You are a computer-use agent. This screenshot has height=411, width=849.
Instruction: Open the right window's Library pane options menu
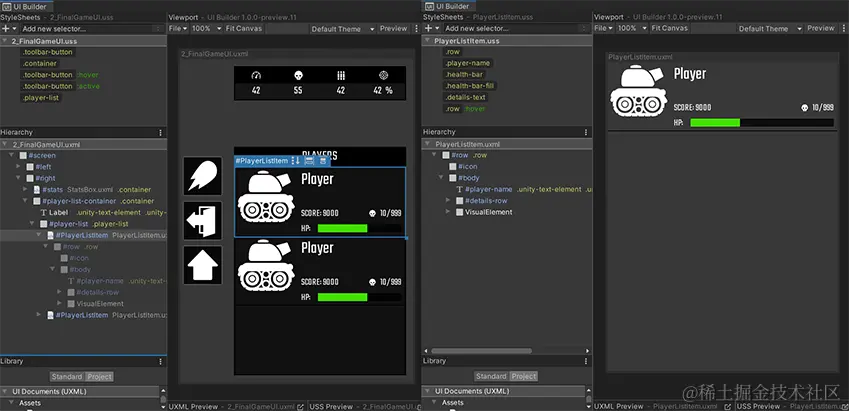[x=585, y=361]
